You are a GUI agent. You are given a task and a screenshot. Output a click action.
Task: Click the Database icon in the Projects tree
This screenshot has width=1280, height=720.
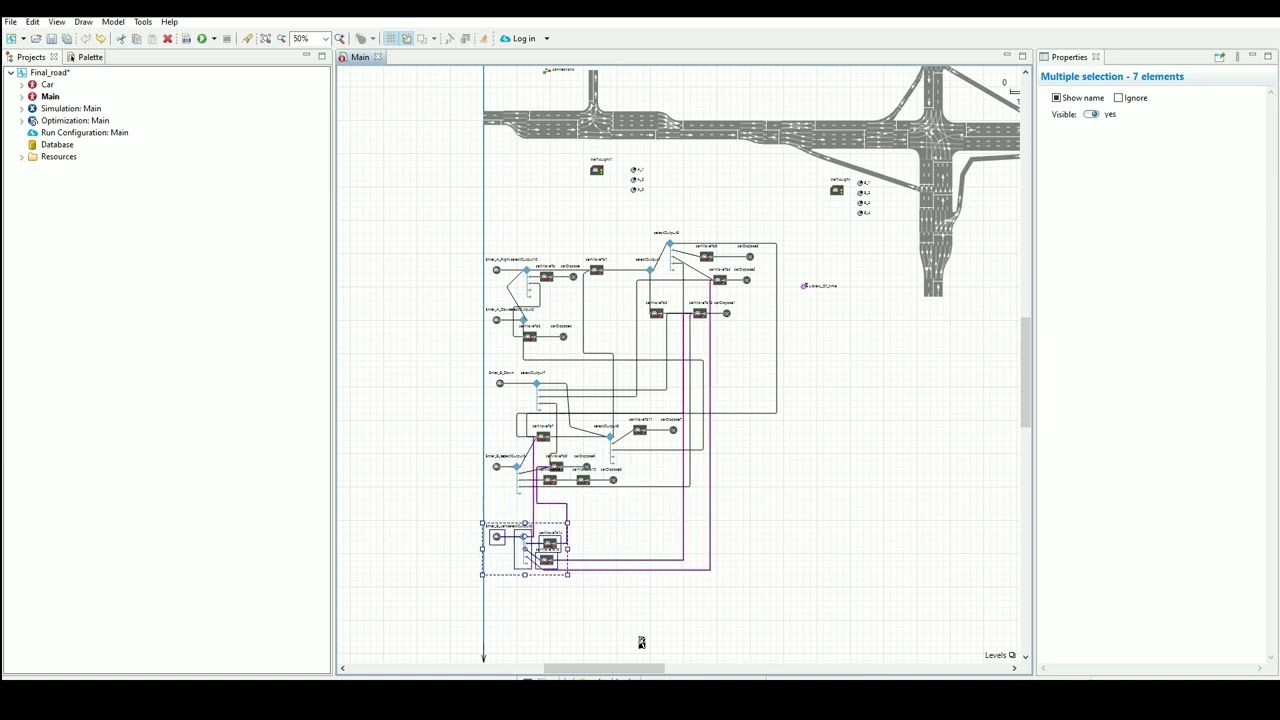(32, 145)
